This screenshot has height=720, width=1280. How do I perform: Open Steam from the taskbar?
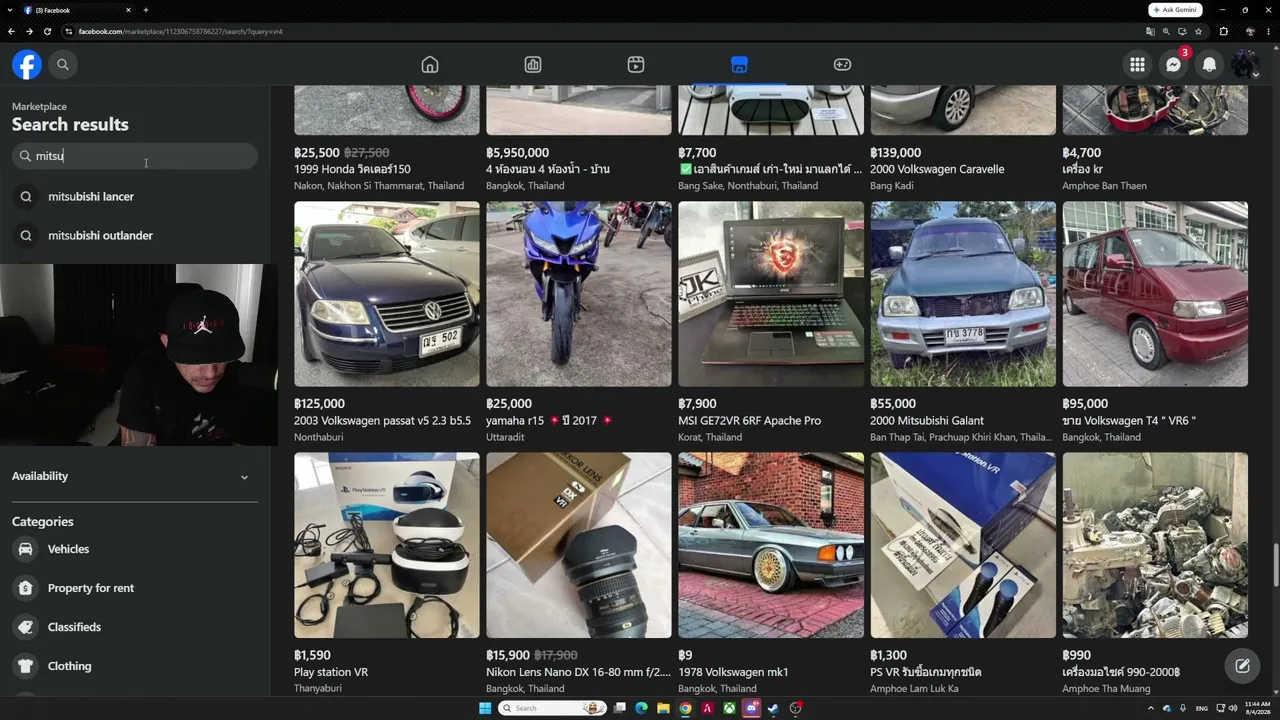(774, 708)
